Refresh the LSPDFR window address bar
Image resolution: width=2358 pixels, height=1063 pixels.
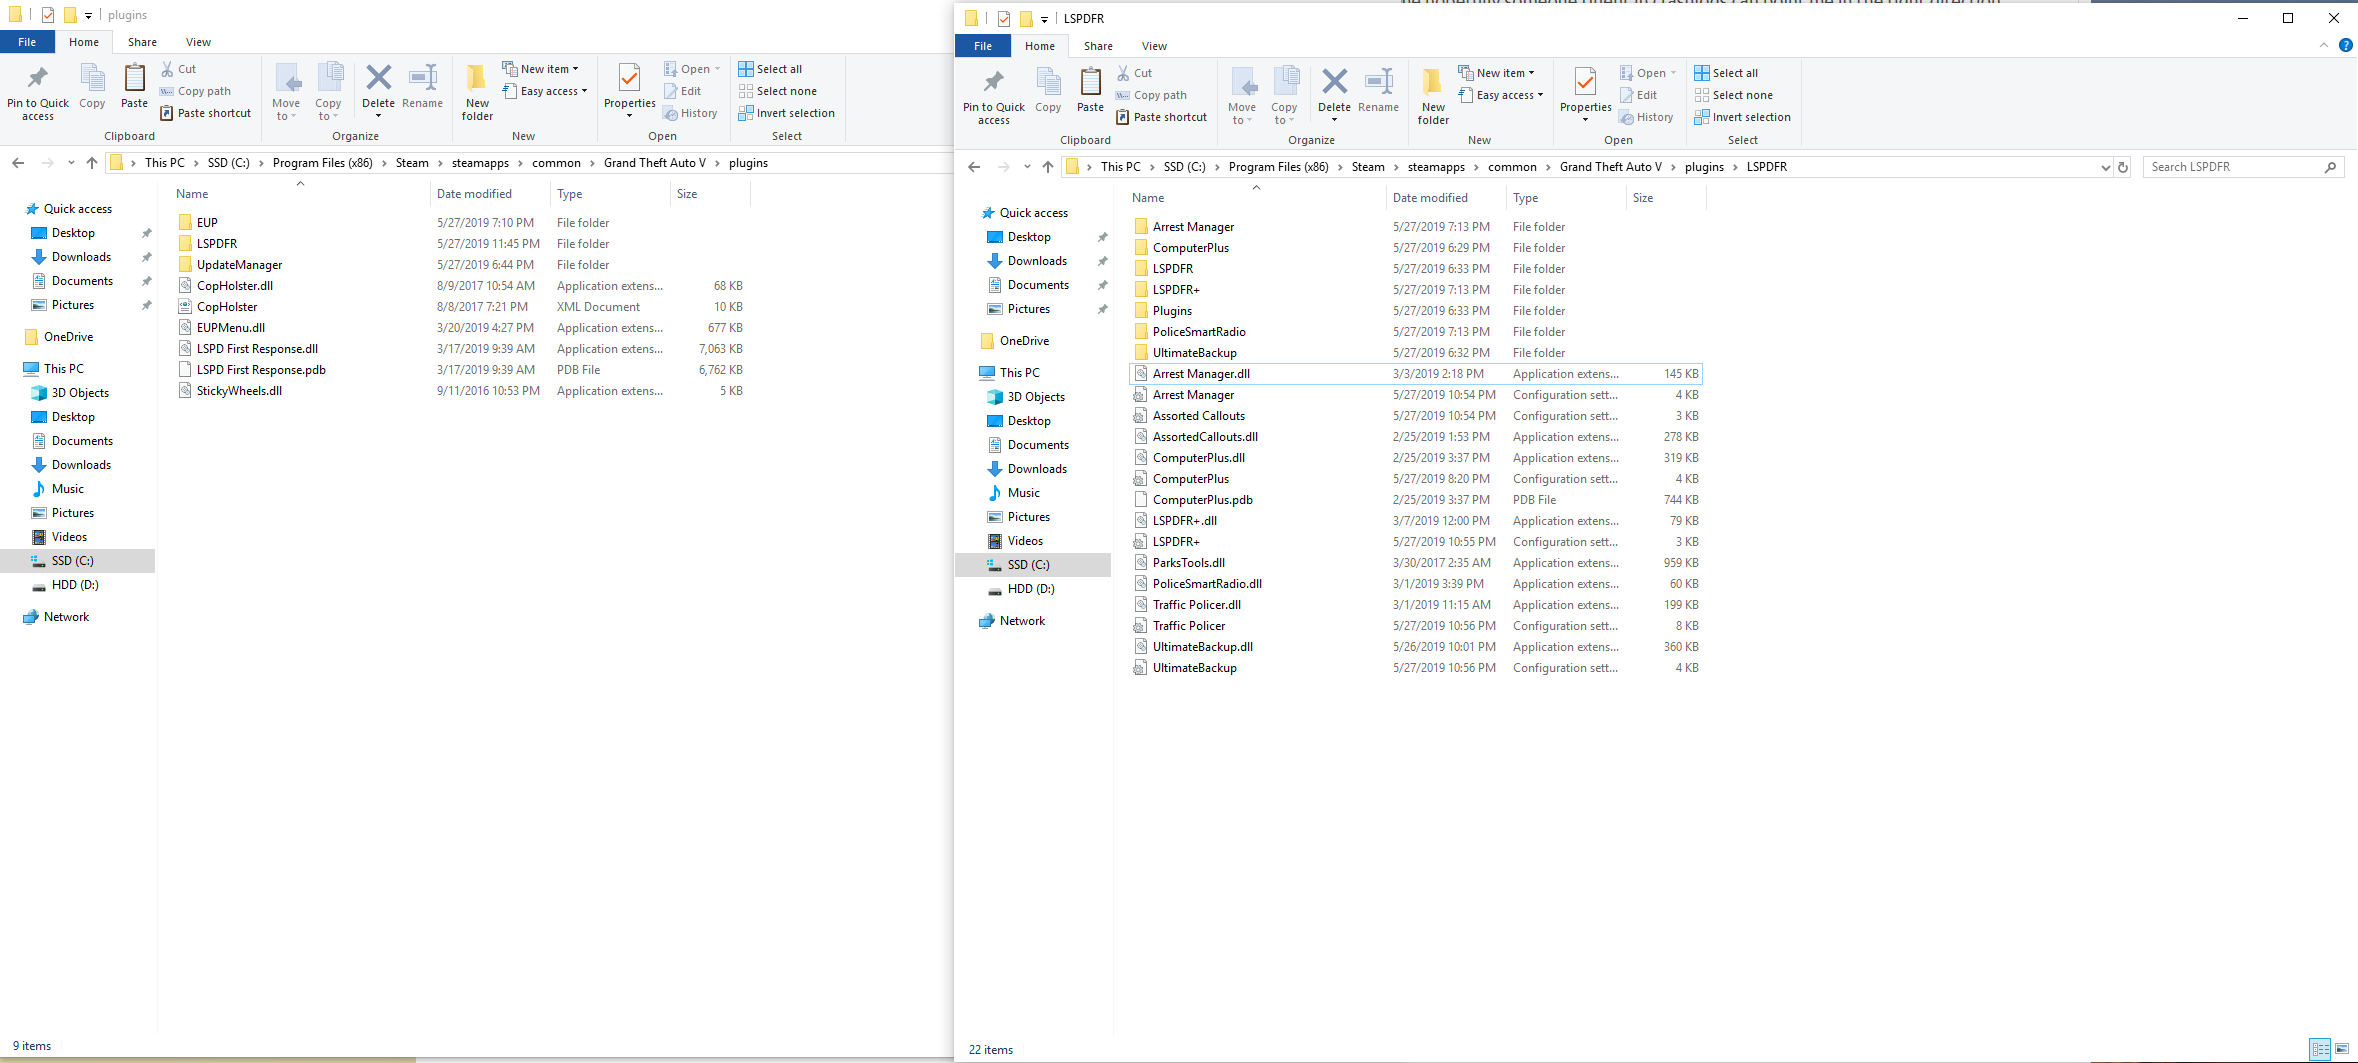click(x=2122, y=167)
